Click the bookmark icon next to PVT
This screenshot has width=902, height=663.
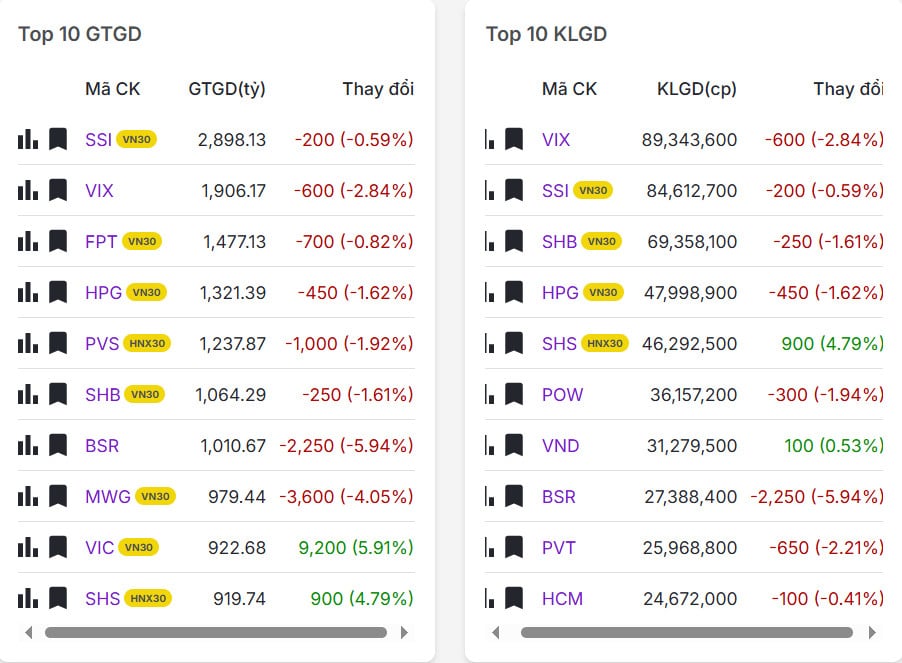pyautogui.click(x=514, y=547)
